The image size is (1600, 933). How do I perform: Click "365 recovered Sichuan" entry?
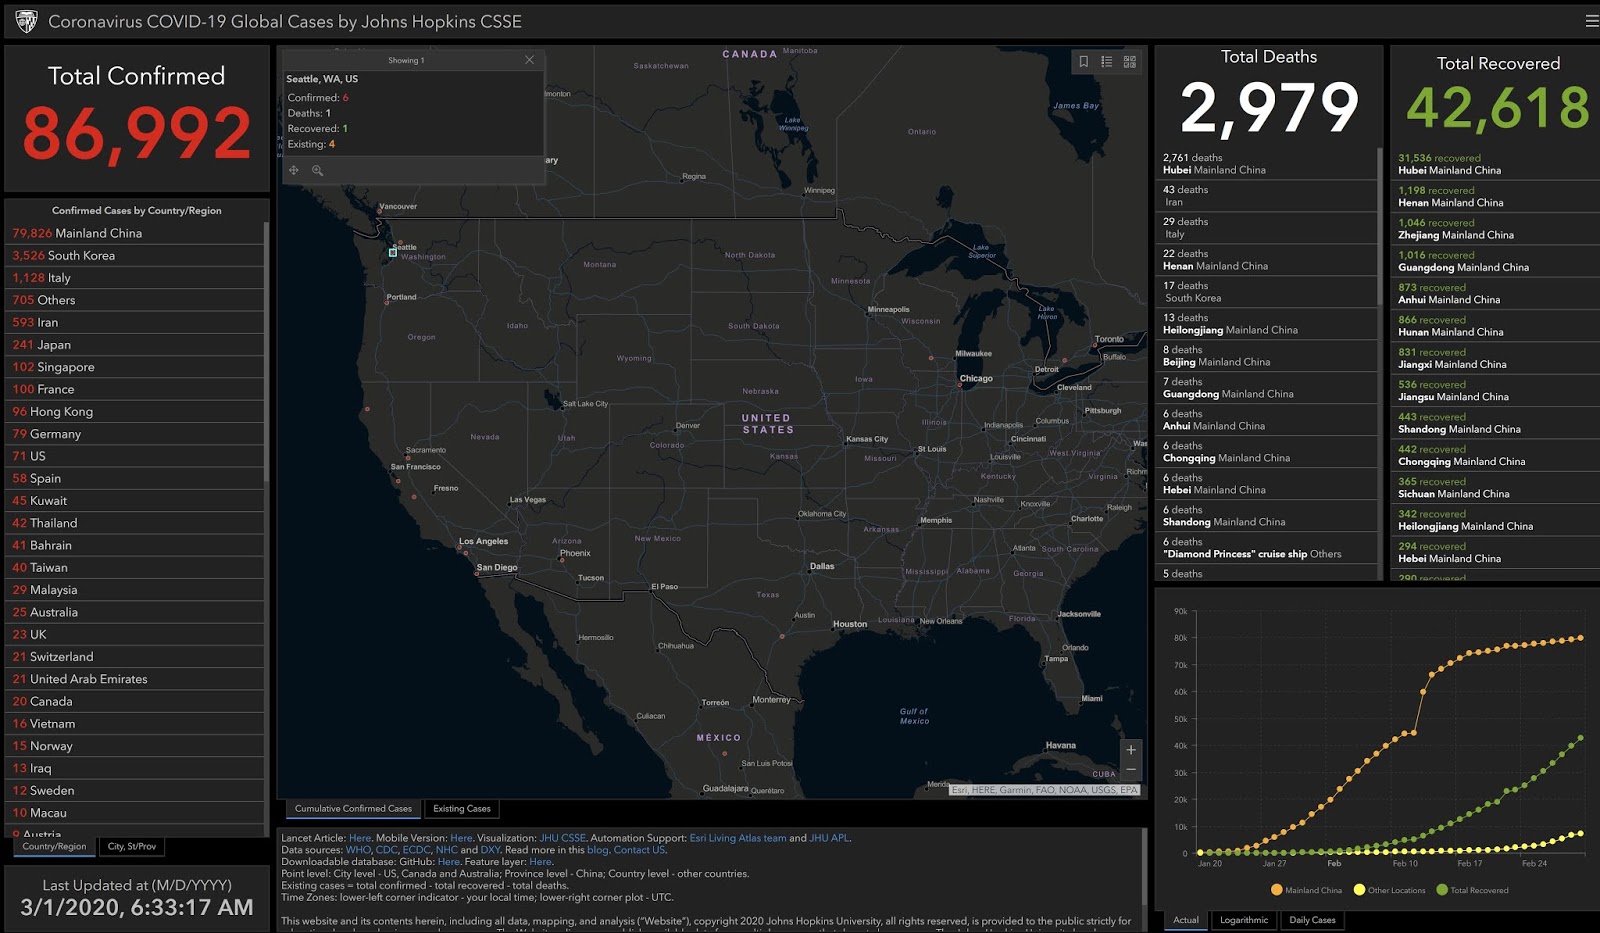click(x=1495, y=488)
